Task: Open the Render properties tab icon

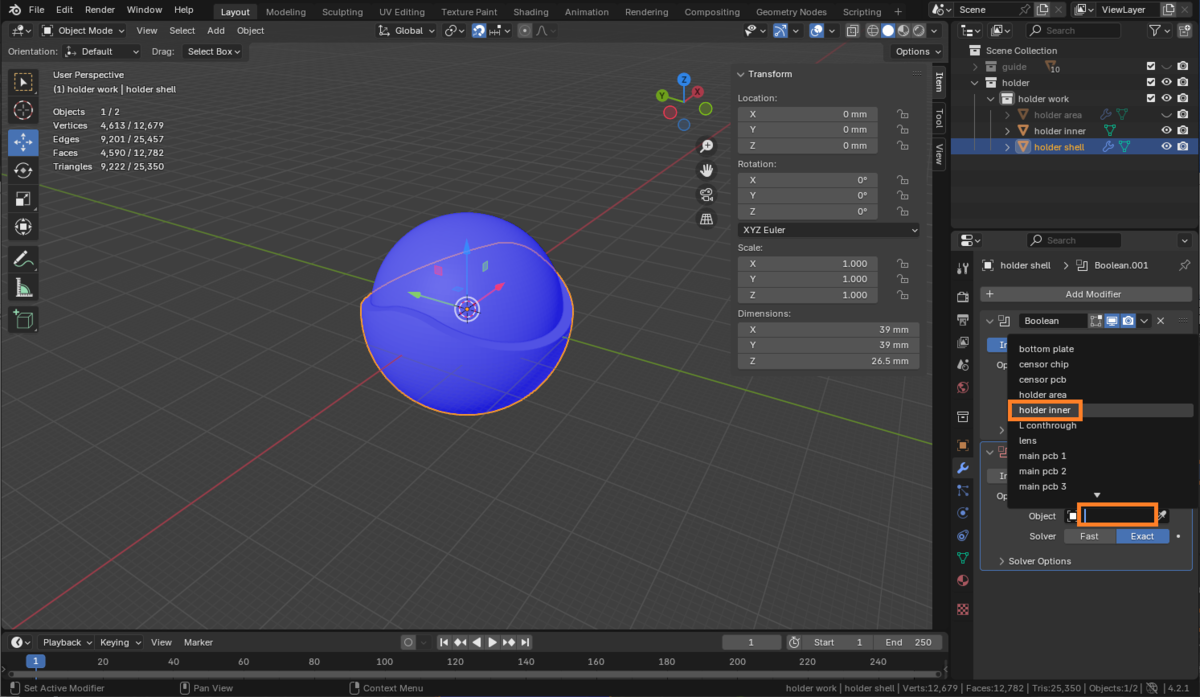Action: coord(963,297)
